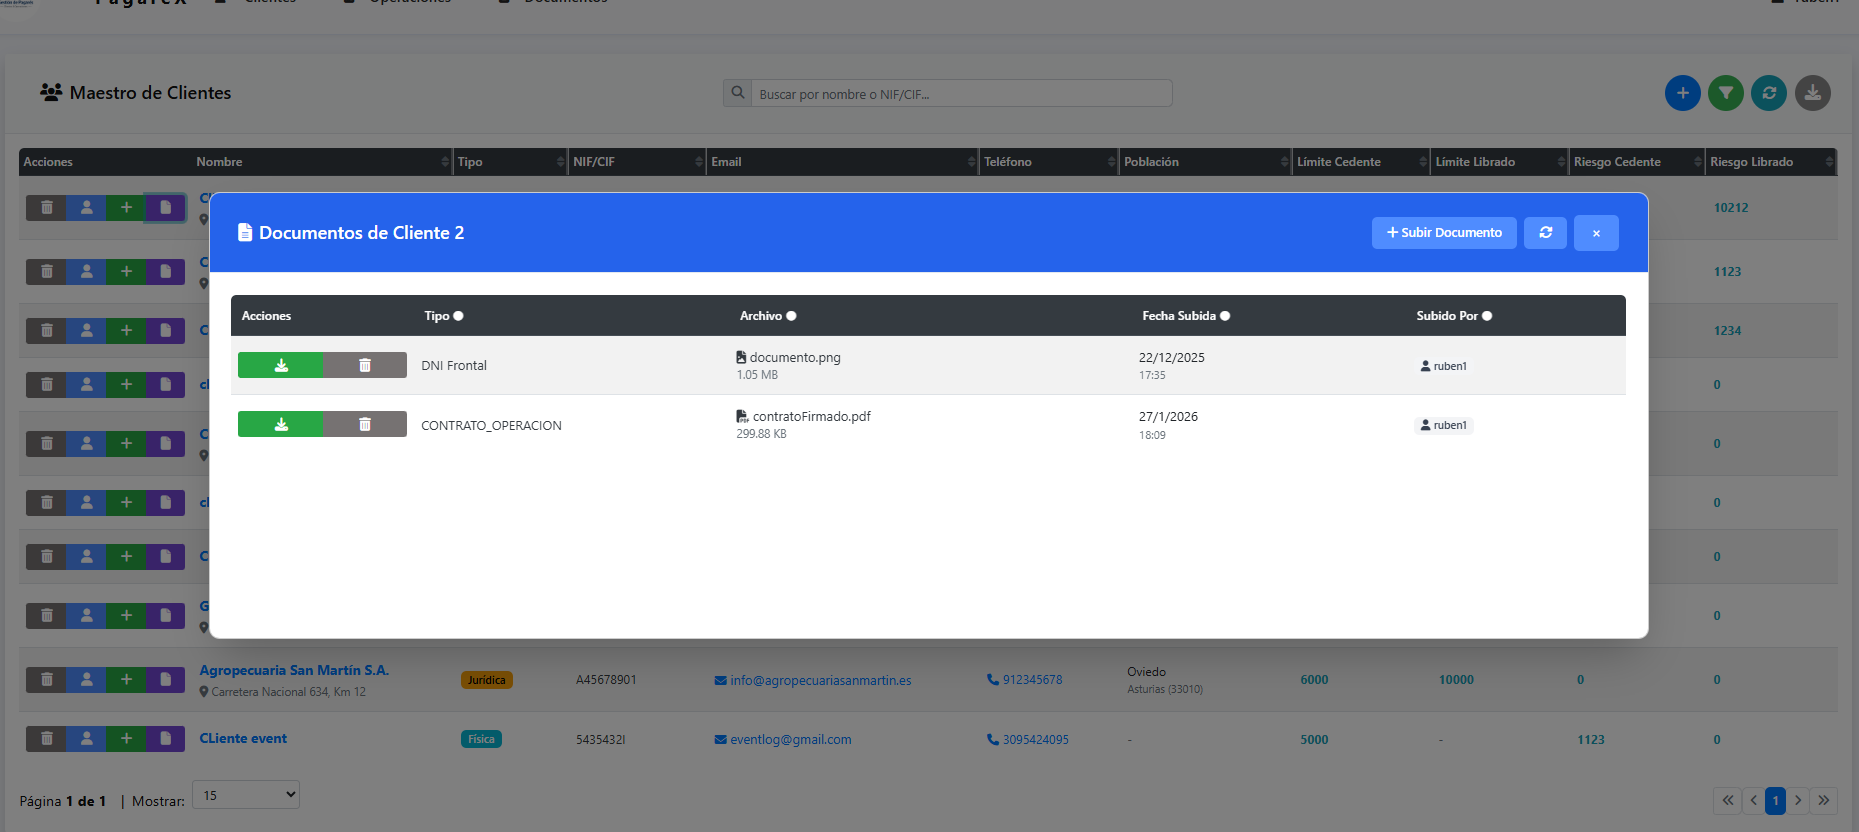Open the info@agropecuariasanmartin.es email link
The width and height of the screenshot is (1859, 832).
tap(820, 680)
